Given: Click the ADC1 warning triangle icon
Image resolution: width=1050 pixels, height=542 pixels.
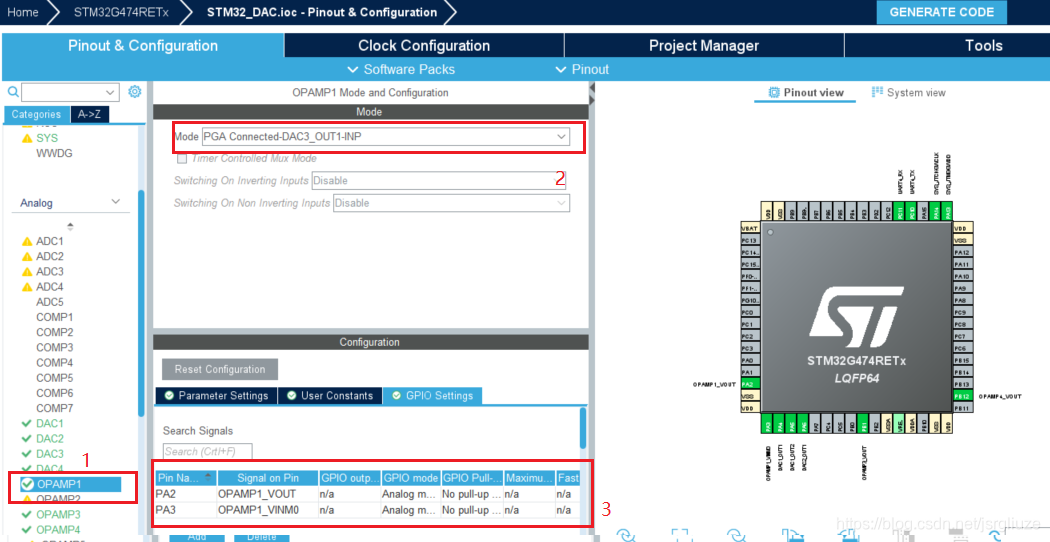Looking at the screenshot, I should pos(27,241).
